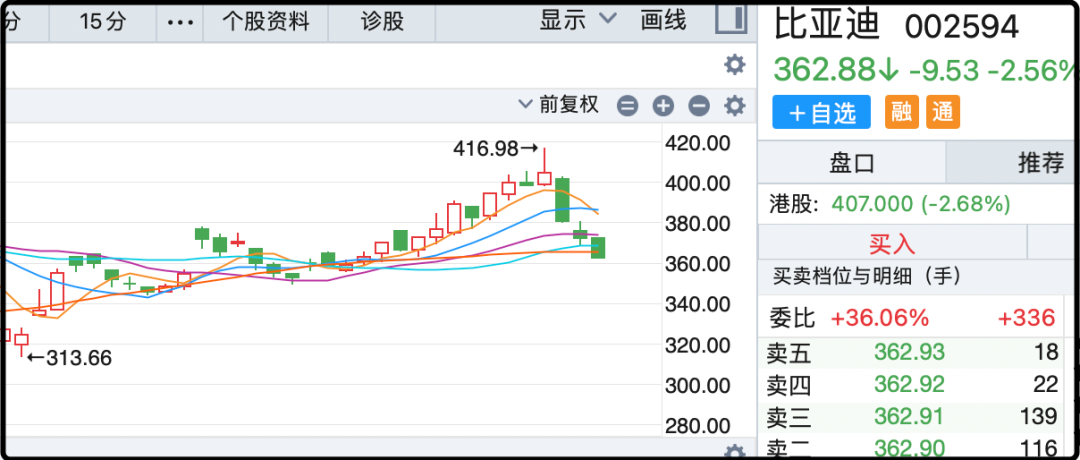Viewport: 1080px width, 460px height.
Task: Expand the 显示 dropdown
Action: (579, 20)
